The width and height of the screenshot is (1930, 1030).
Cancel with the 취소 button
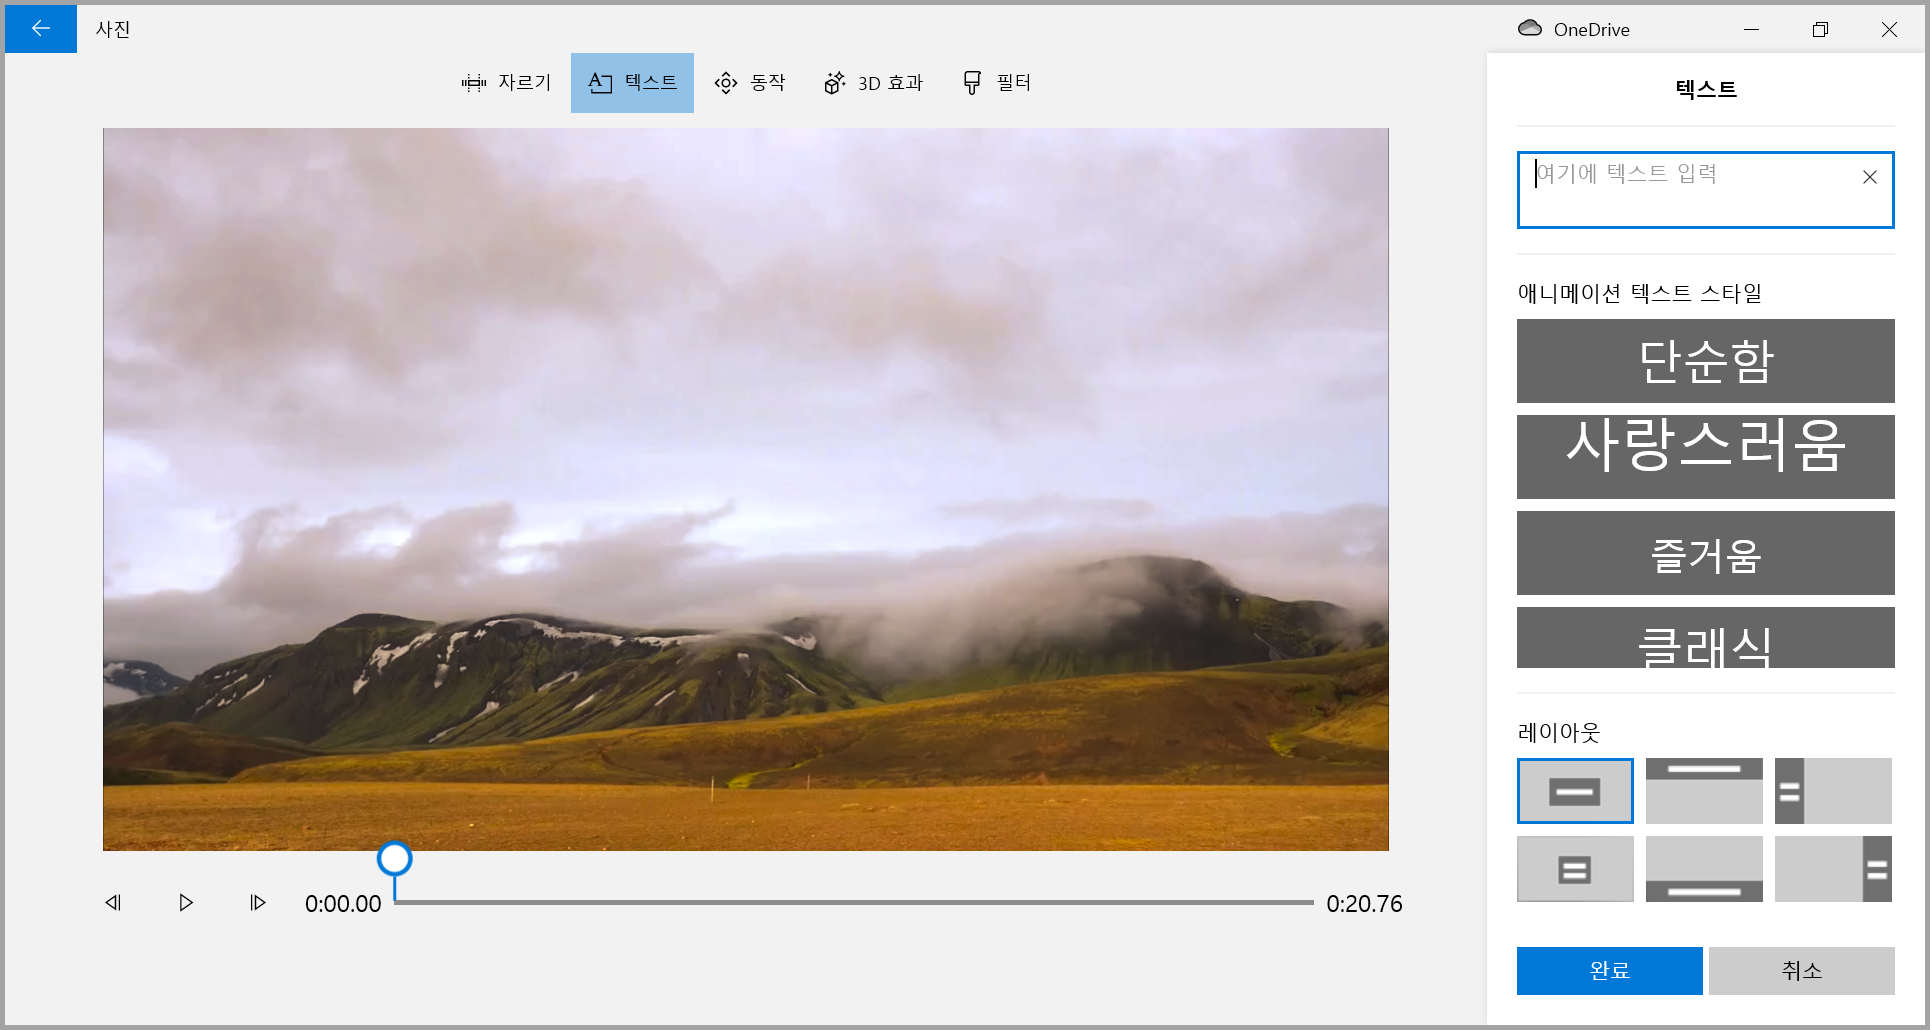pyautogui.click(x=1801, y=971)
